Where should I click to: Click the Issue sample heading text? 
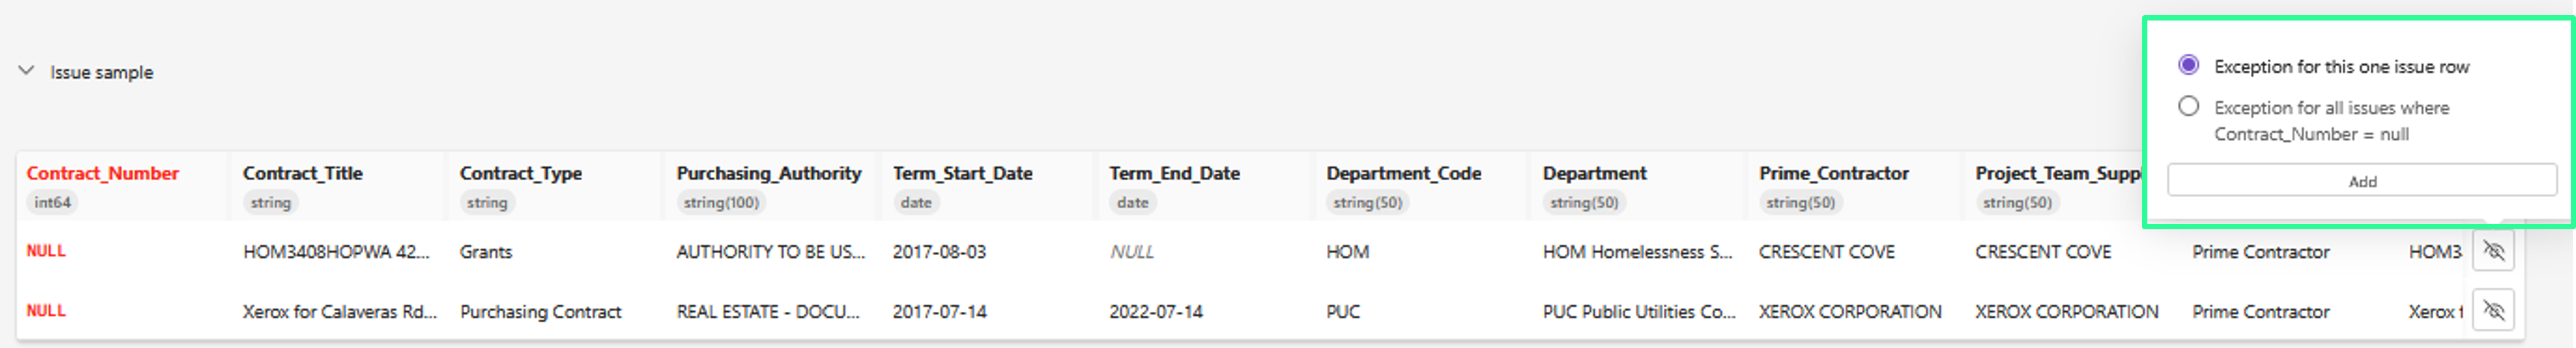pos(102,72)
